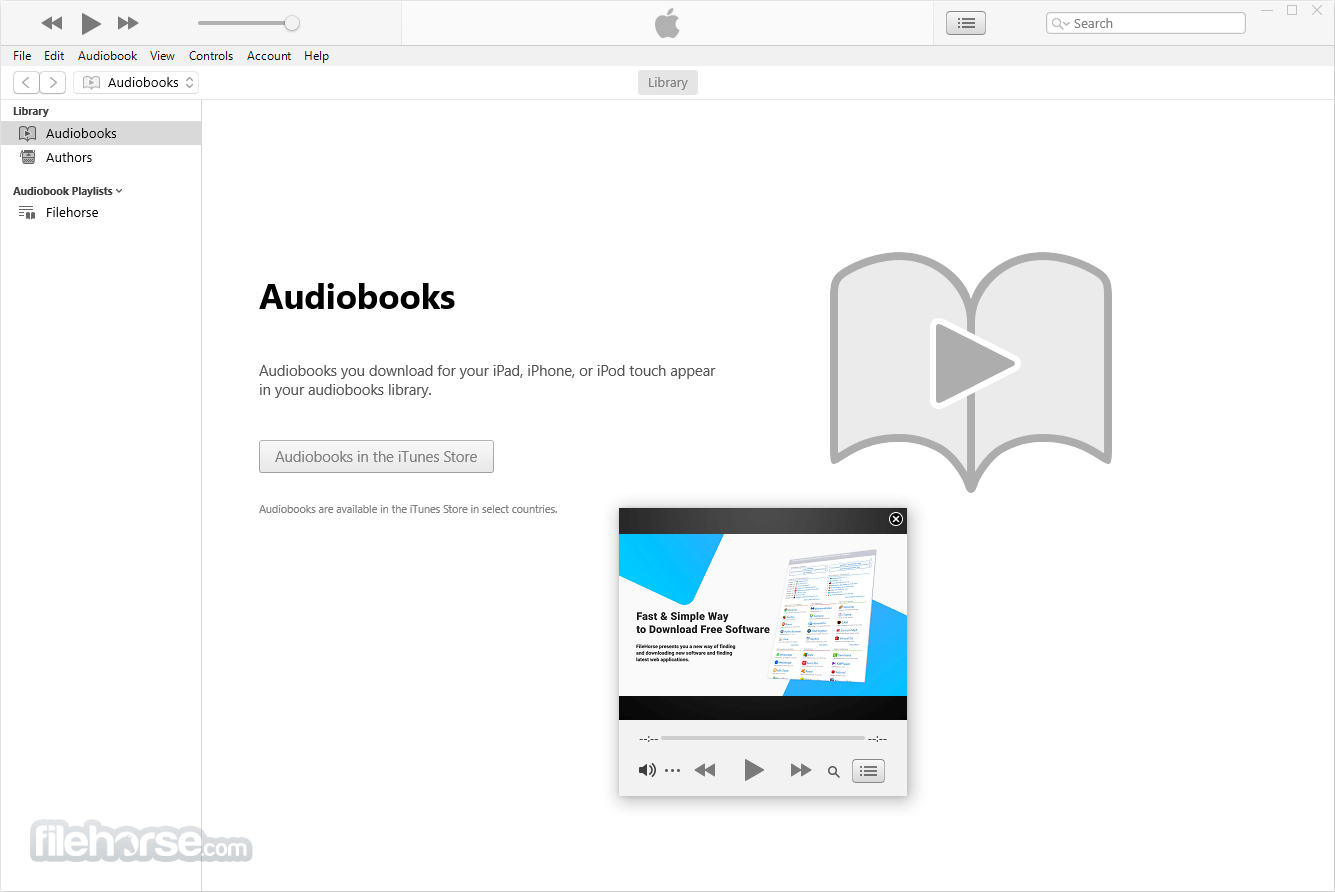
Task: Maximize the iTunes window
Action: pos(1292,10)
